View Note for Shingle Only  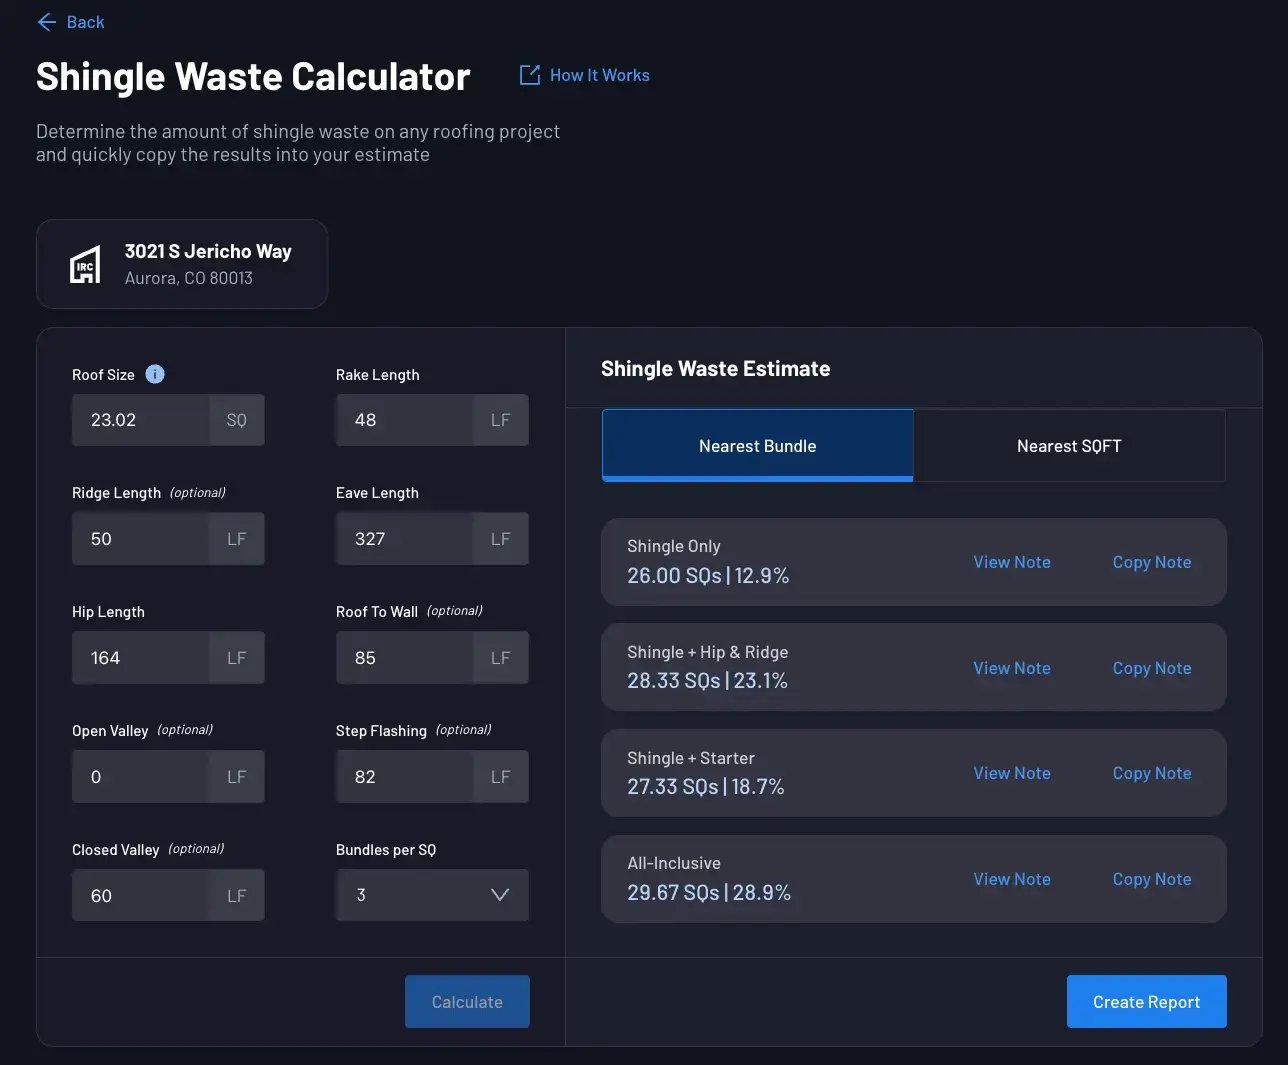point(1011,562)
